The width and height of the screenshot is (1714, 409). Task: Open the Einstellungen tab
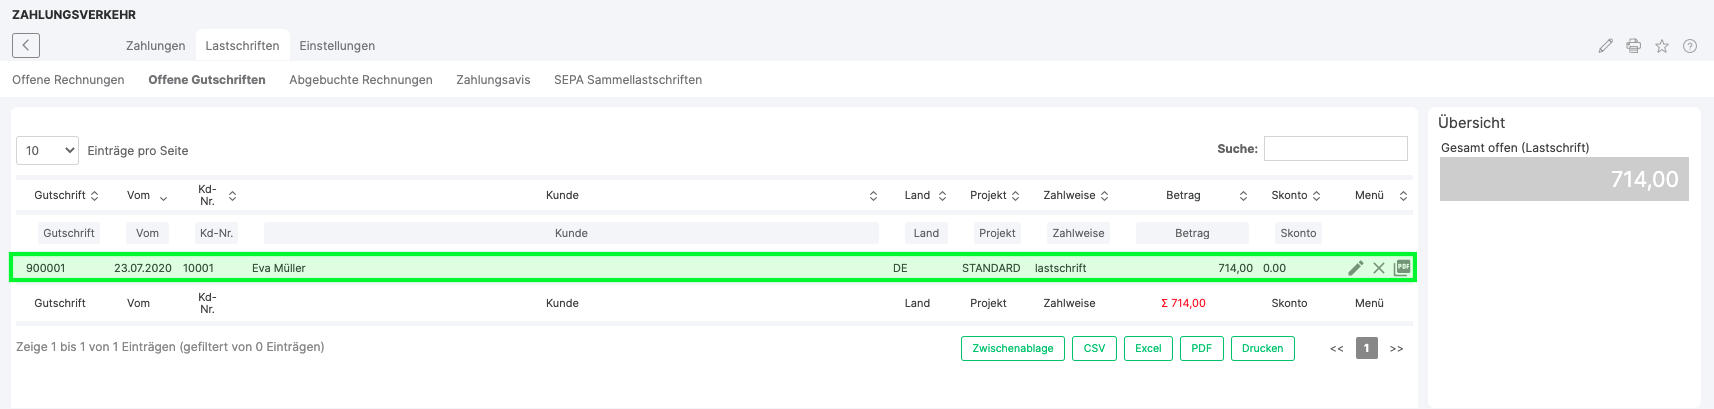337,46
